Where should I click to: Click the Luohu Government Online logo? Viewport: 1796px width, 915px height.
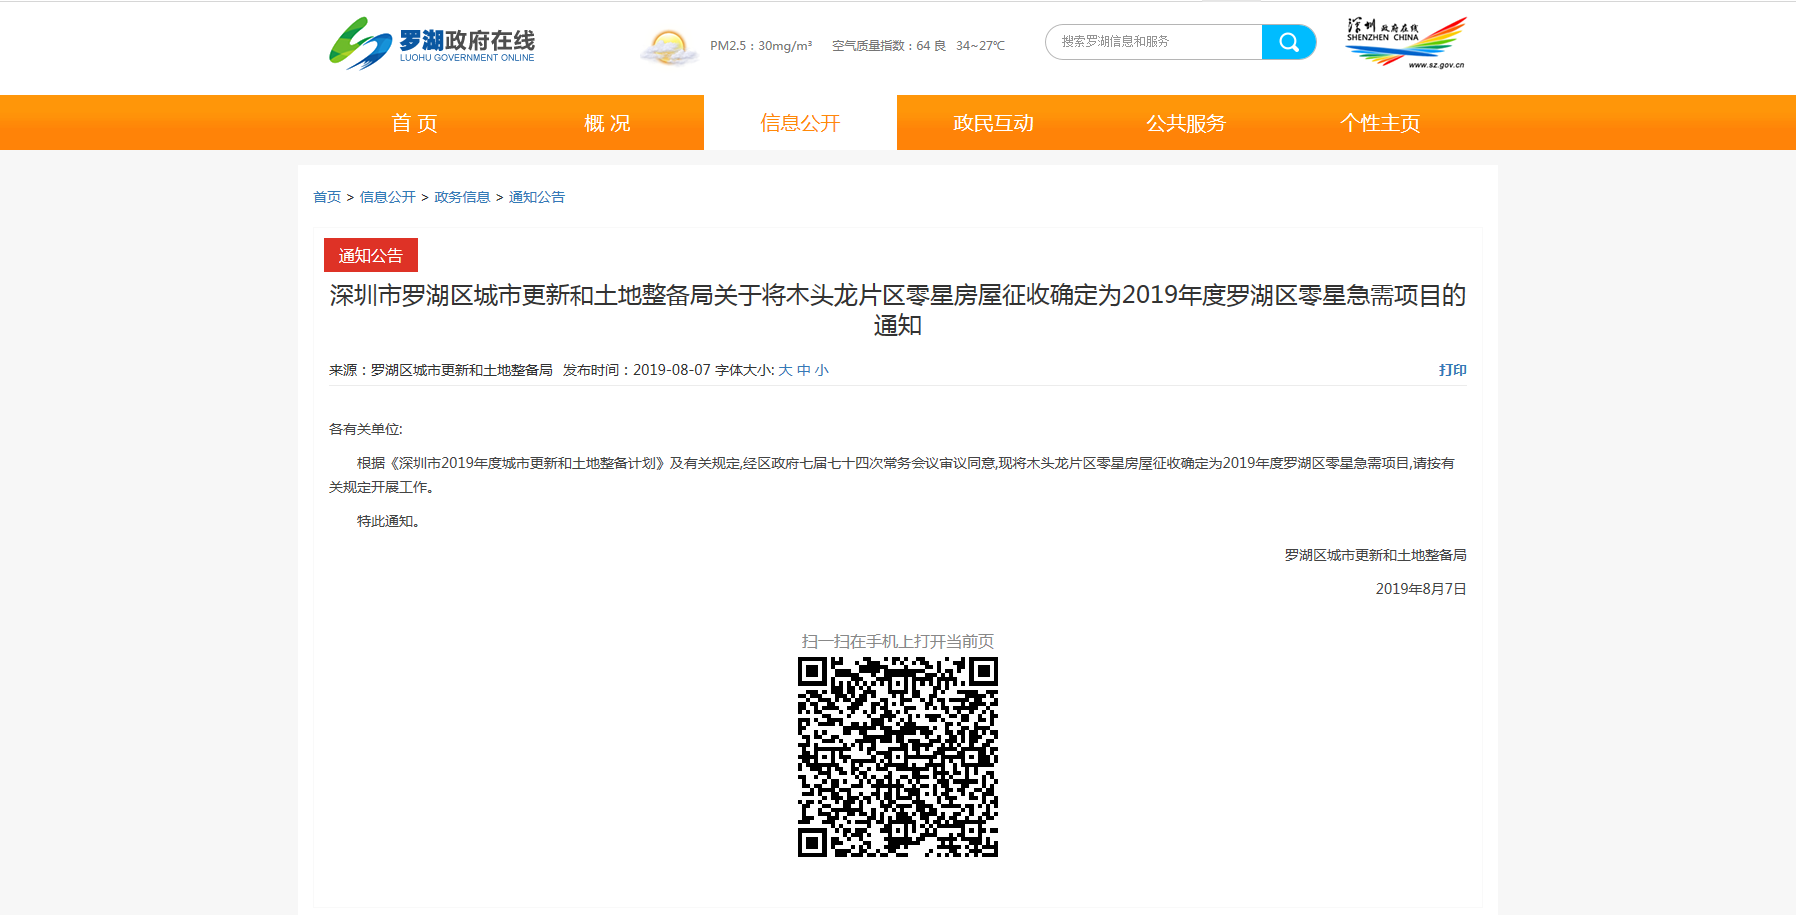pos(432,44)
